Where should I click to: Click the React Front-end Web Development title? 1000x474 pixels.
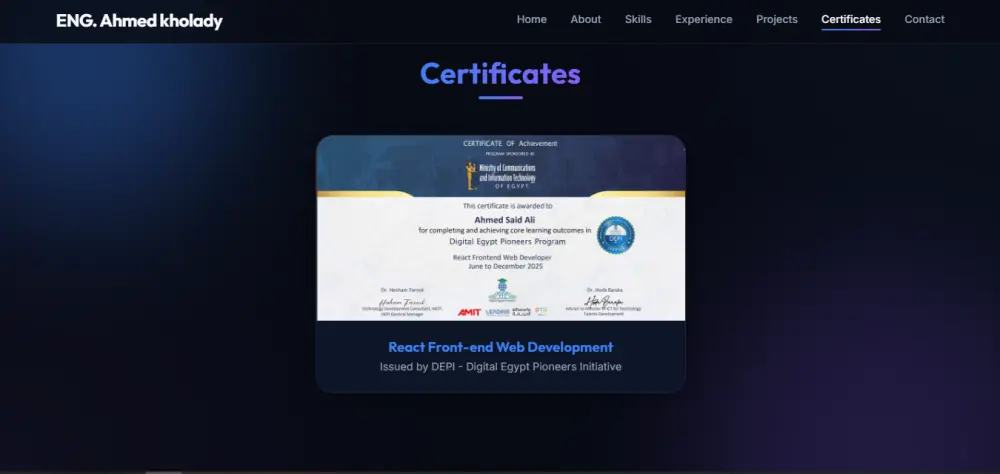click(x=501, y=347)
